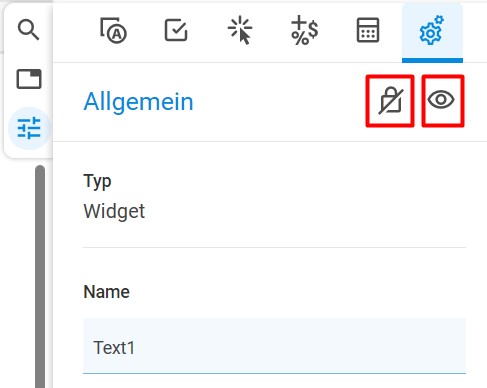Click the panel layout icon in sidebar
Image resolution: width=487 pixels, height=388 pixels.
click(29, 79)
